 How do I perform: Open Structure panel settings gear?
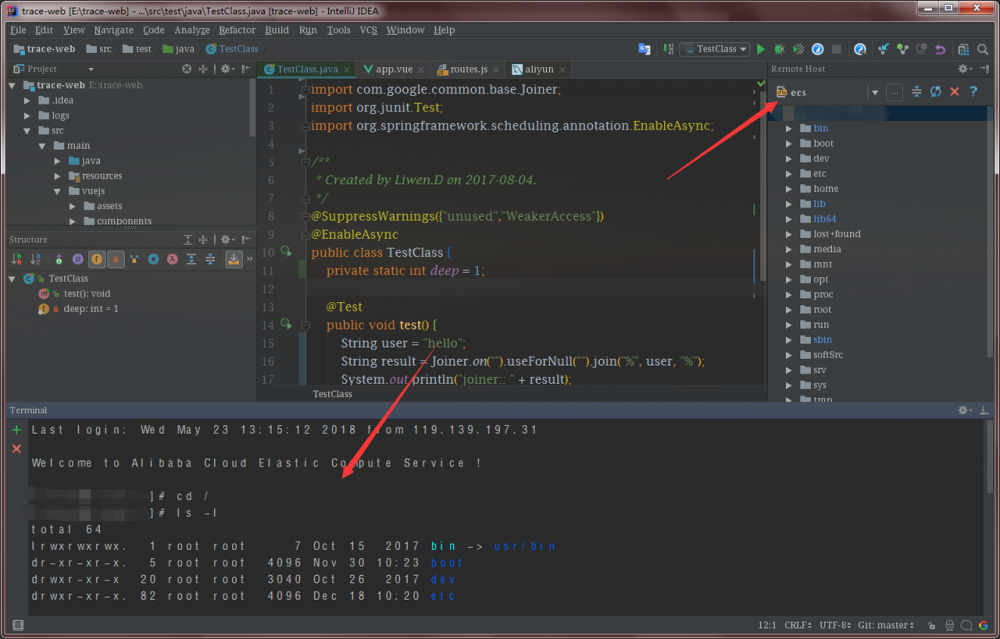(x=225, y=239)
